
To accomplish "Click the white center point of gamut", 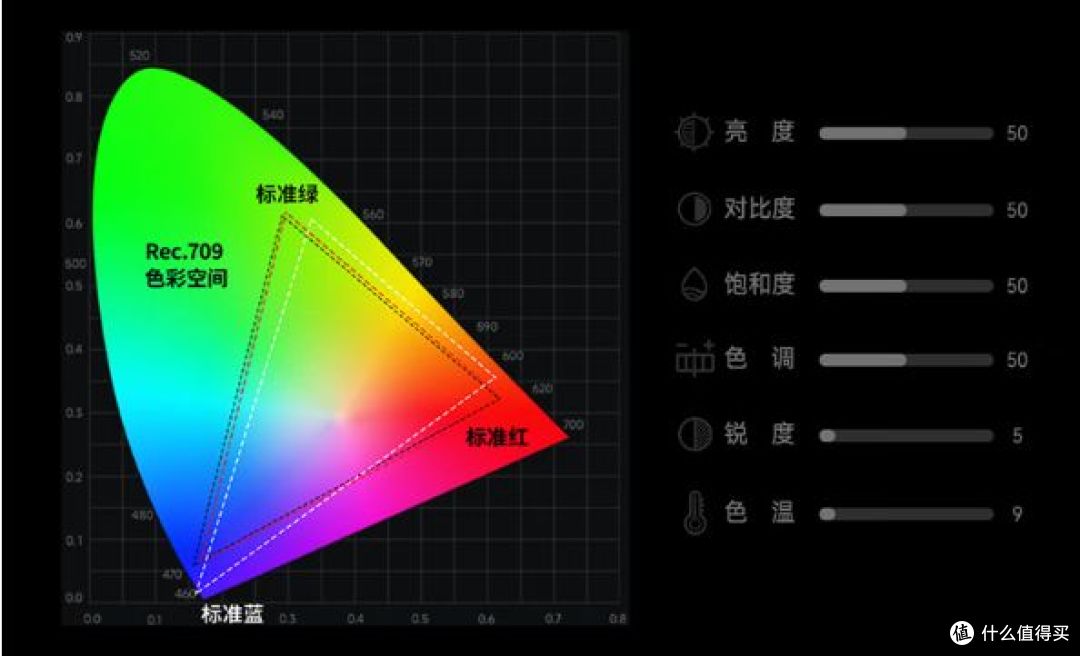I will tap(340, 416).
